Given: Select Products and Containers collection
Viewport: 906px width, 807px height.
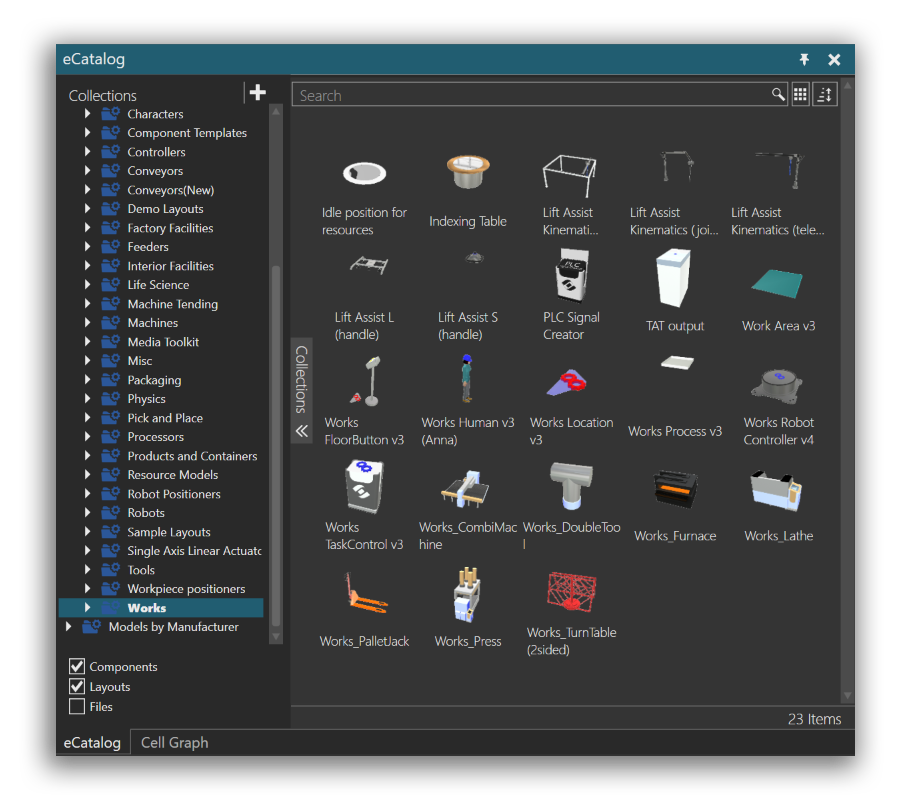Looking at the screenshot, I should pos(192,456).
